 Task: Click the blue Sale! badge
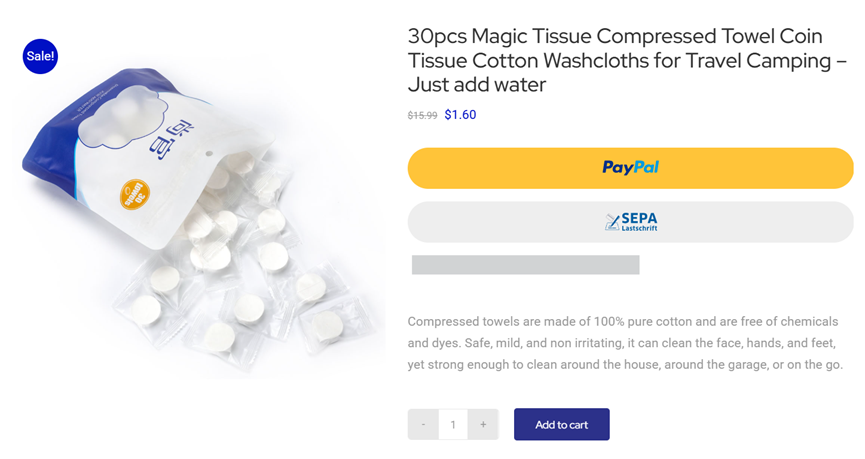40,56
